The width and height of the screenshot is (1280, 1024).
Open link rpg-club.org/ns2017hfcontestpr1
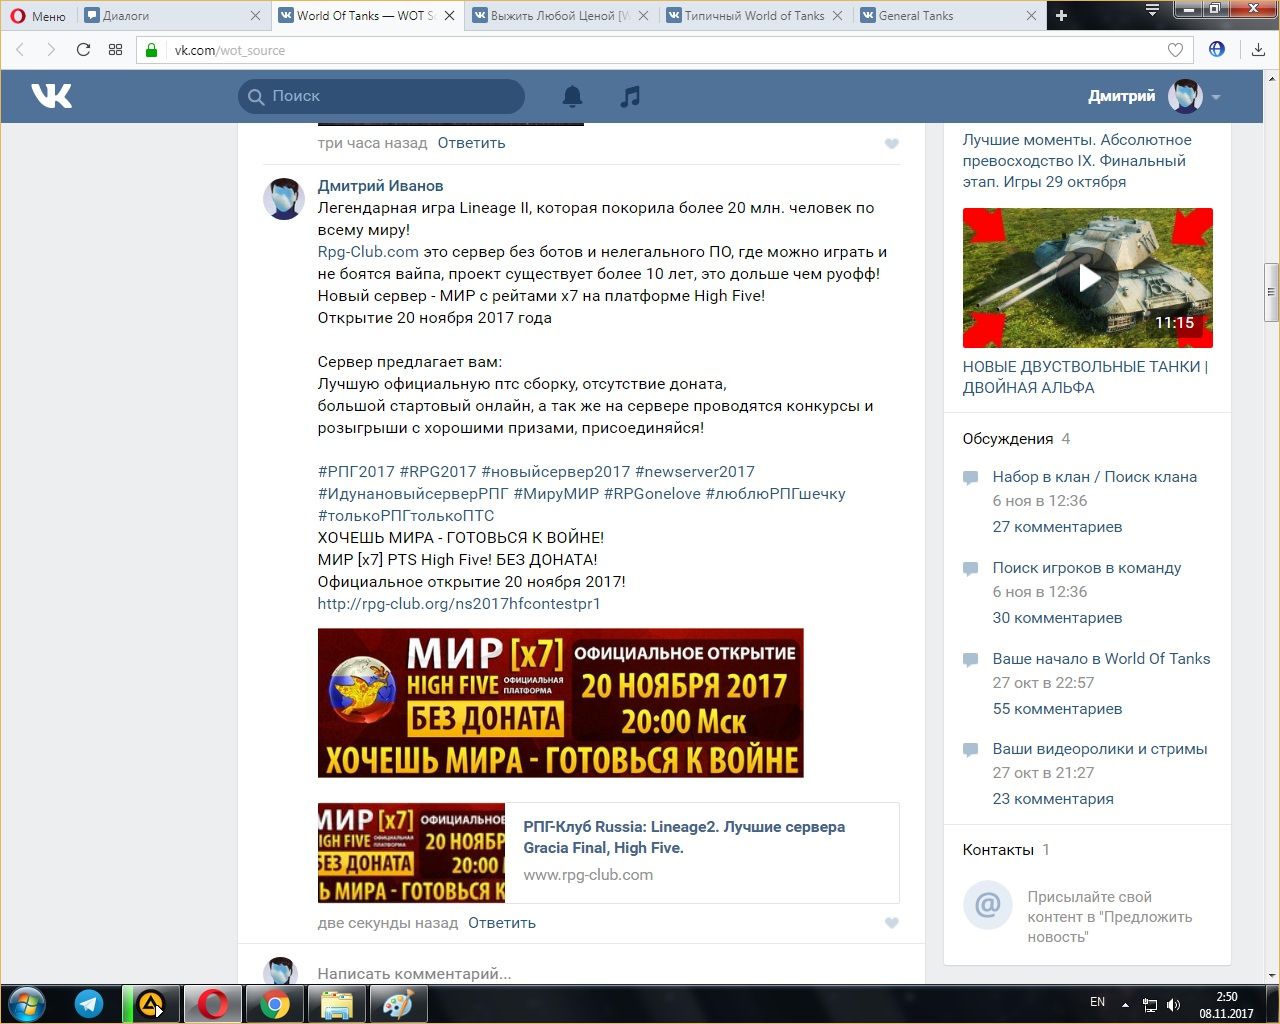pyautogui.click(x=459, y=604)
